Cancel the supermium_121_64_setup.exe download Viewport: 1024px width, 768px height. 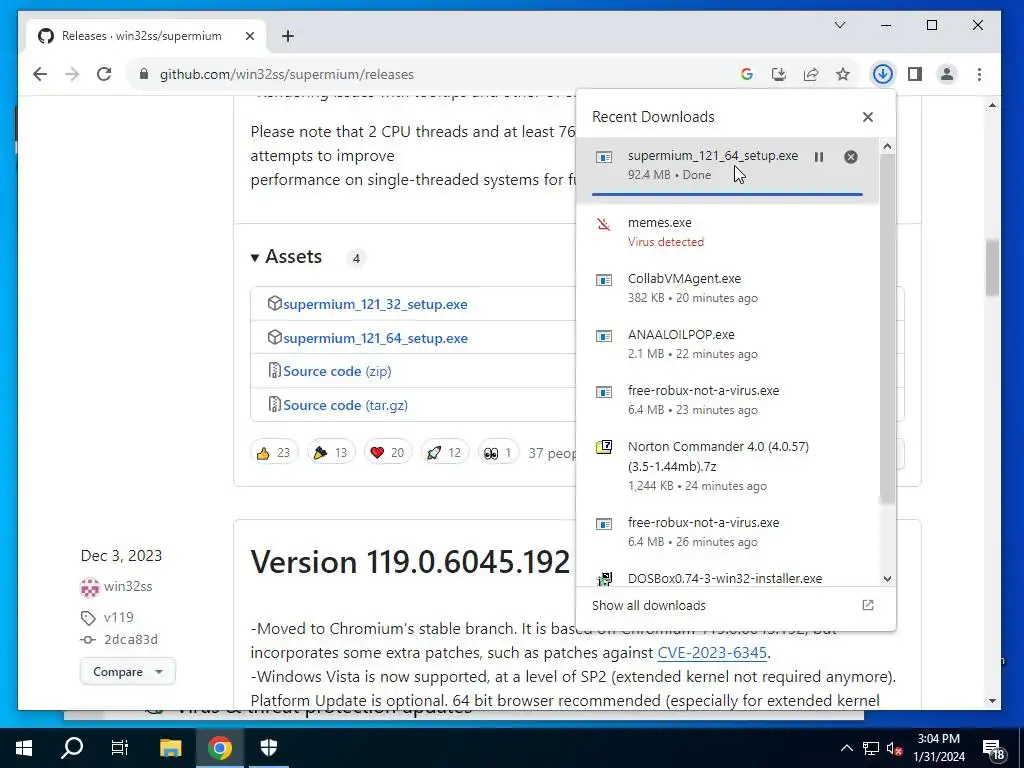tap(851, 157)
